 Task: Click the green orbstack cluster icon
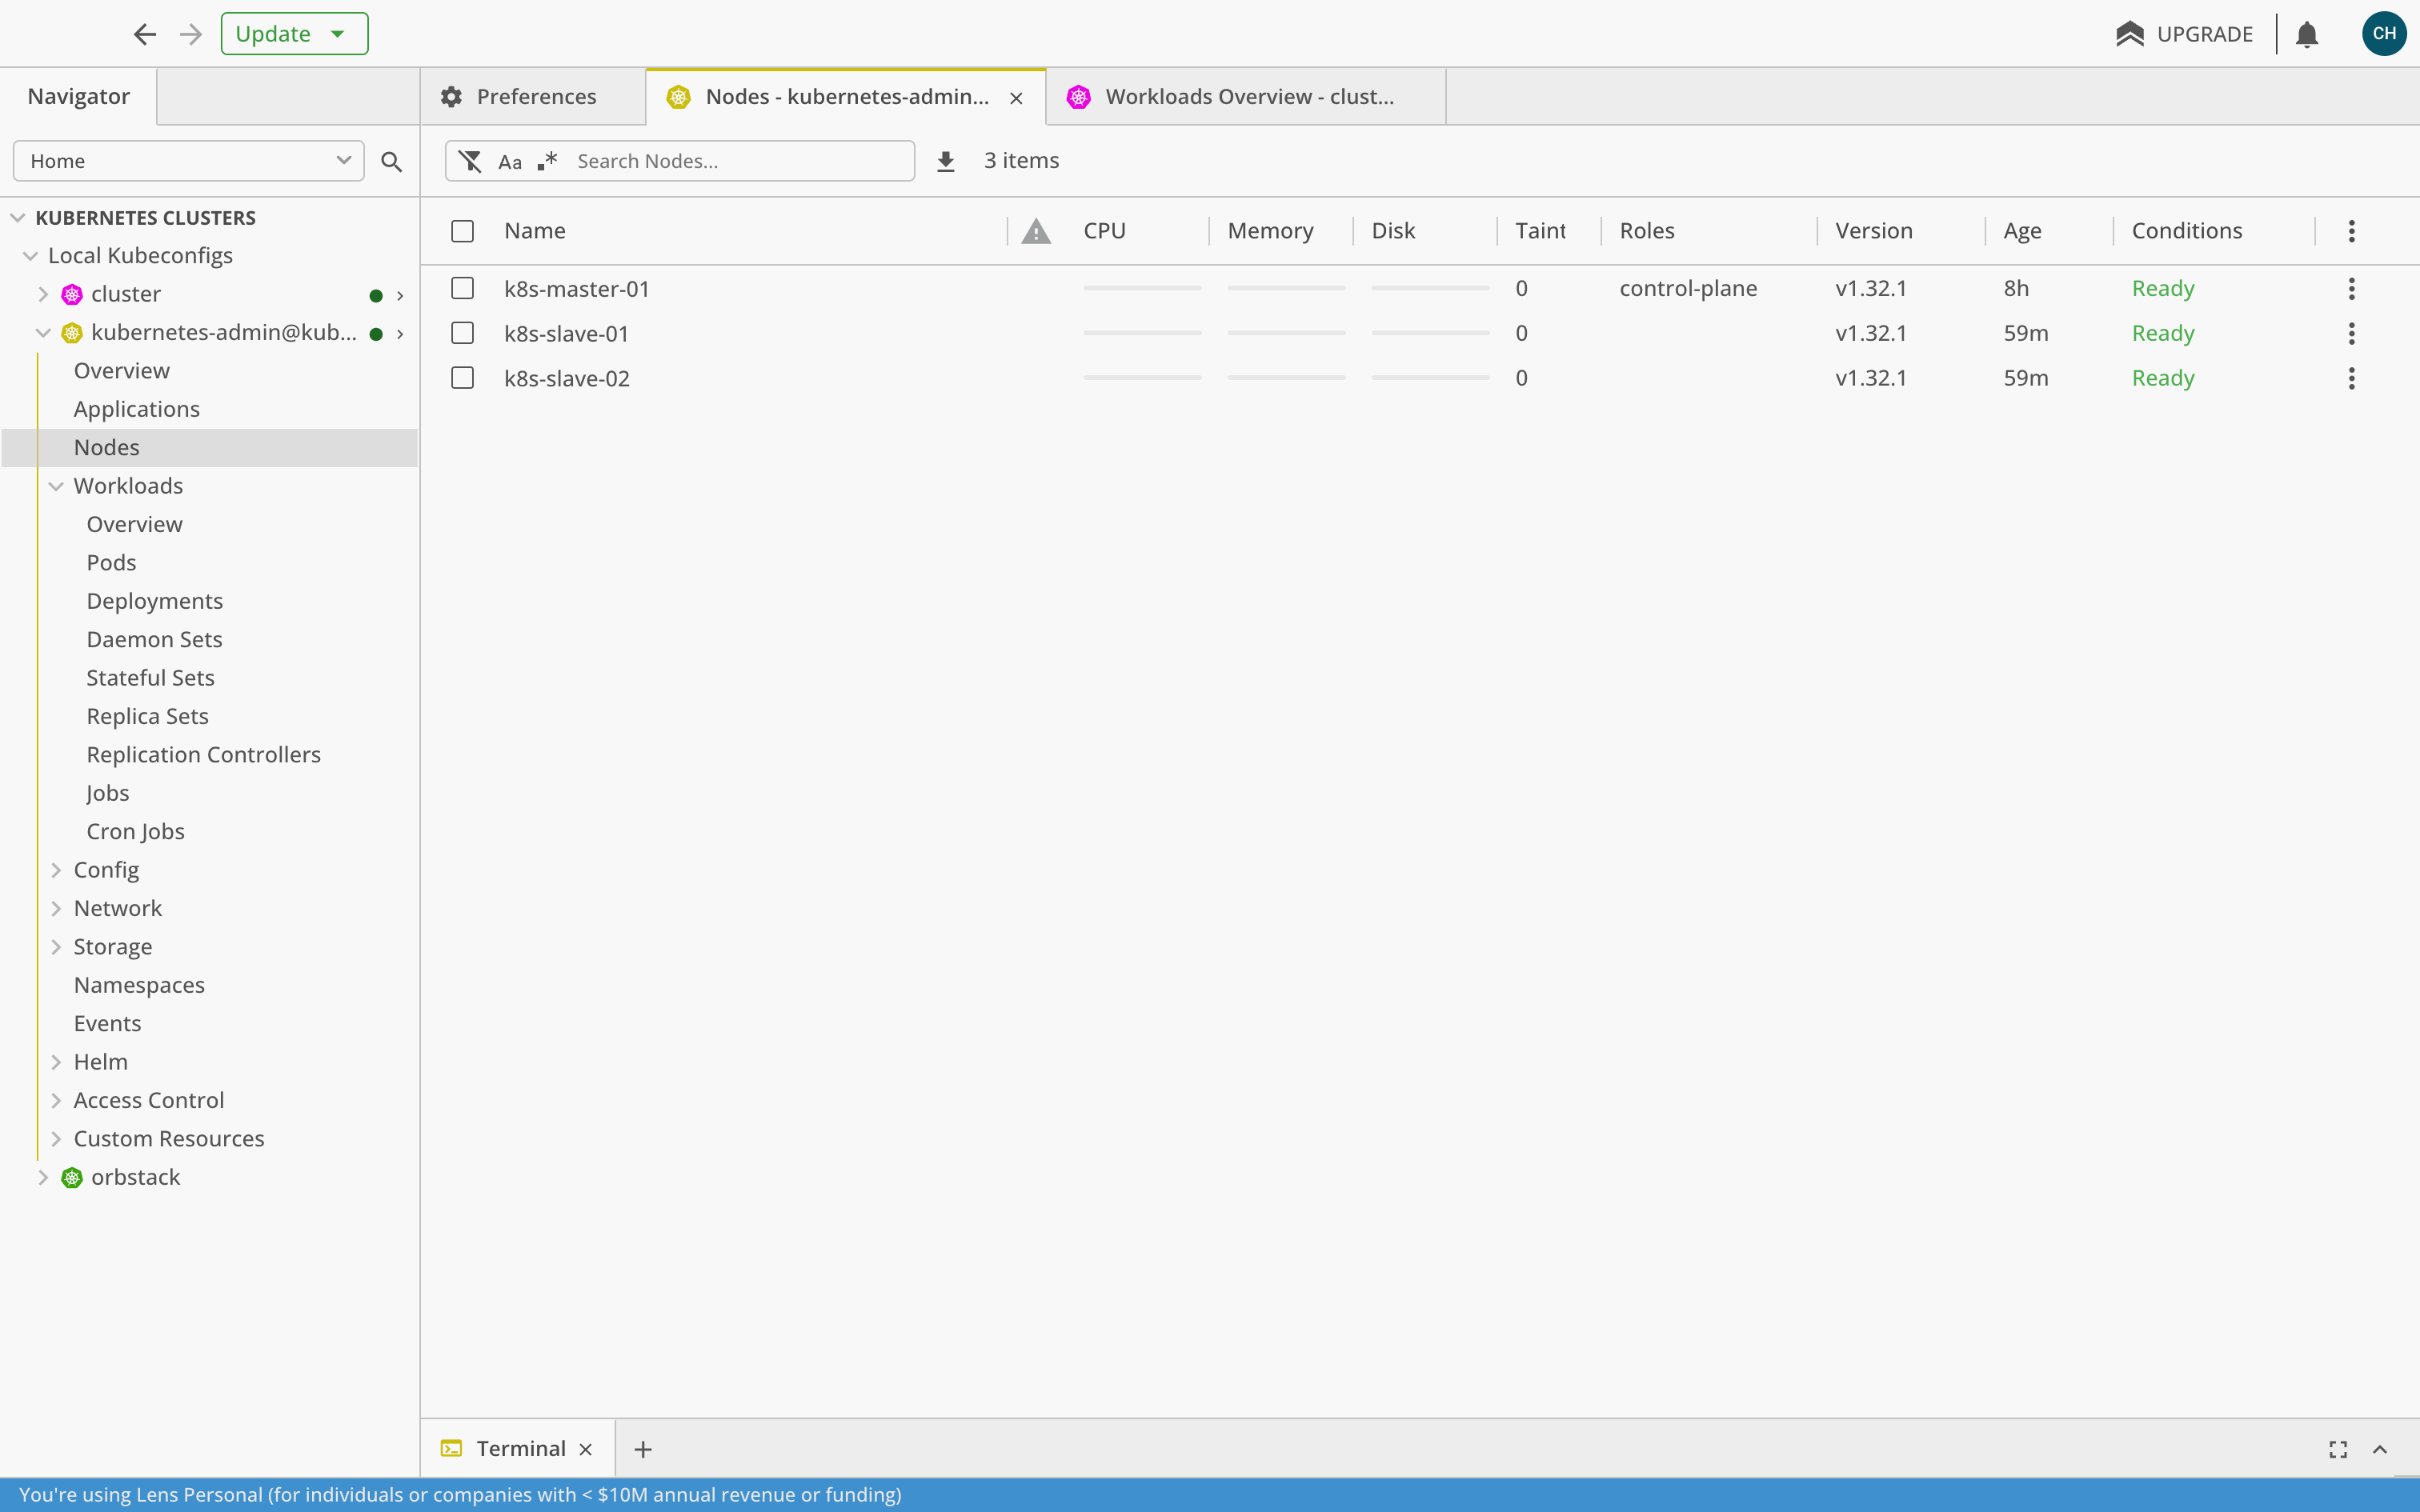[72, 1178]
